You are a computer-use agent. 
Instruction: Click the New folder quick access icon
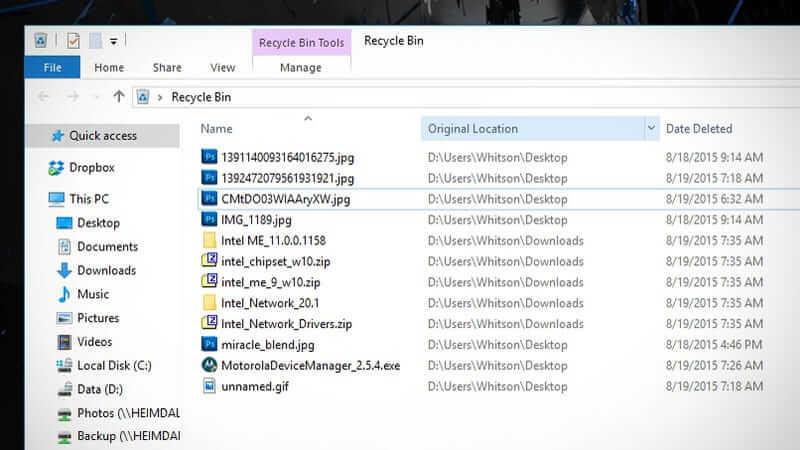[x=95, y=40]
